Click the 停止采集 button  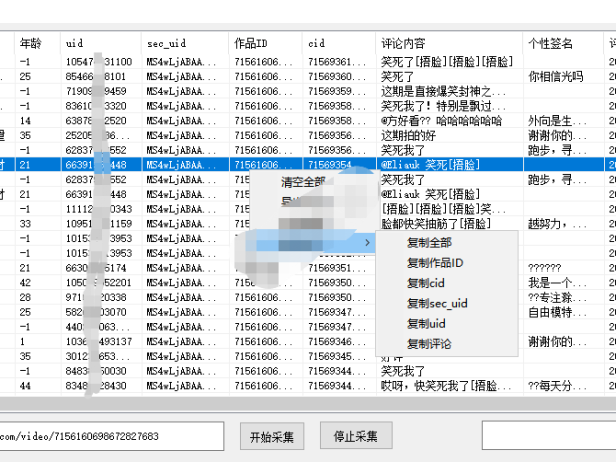click(x=356, y=436)
